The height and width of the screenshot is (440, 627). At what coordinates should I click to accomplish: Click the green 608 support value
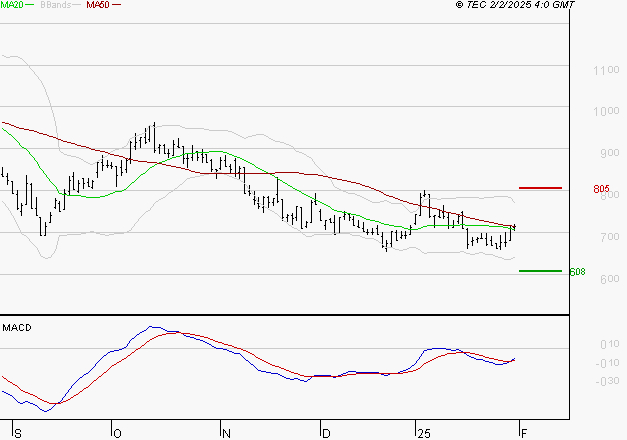pyautogui.click(x=577, y=272)
